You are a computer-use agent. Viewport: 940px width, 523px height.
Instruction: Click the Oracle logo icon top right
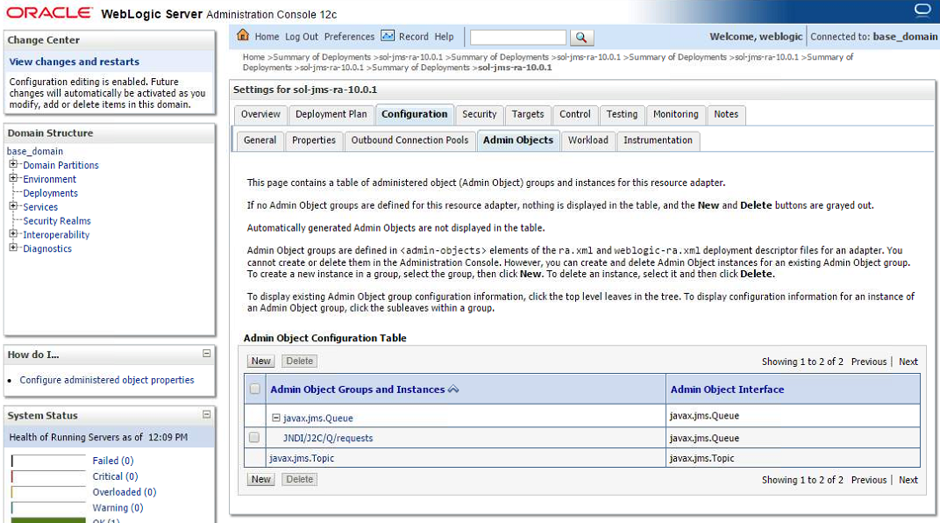(x=922, y=10)
